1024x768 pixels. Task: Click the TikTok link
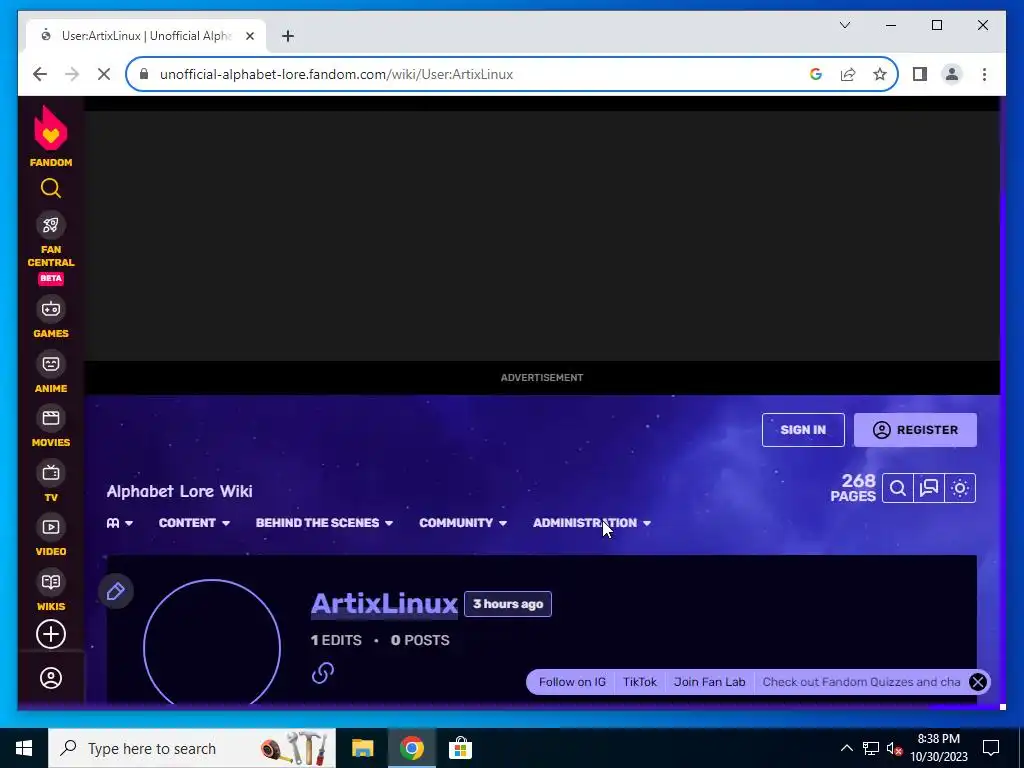[x=639, y=682]
